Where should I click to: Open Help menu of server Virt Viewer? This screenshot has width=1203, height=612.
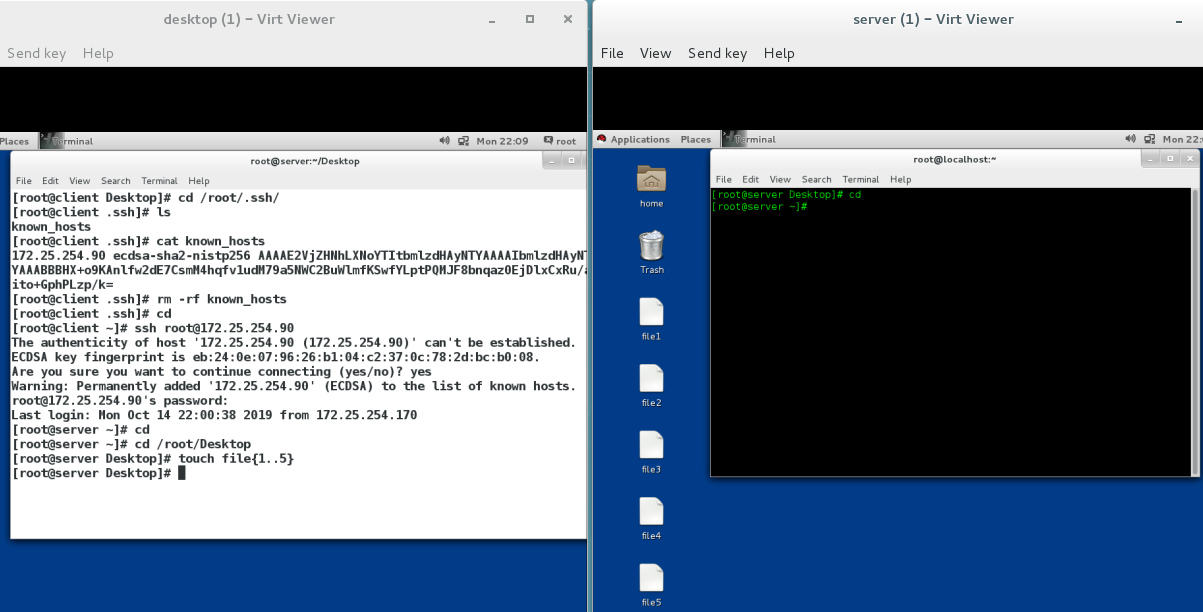pyautogui.click(x=779, y=53)
